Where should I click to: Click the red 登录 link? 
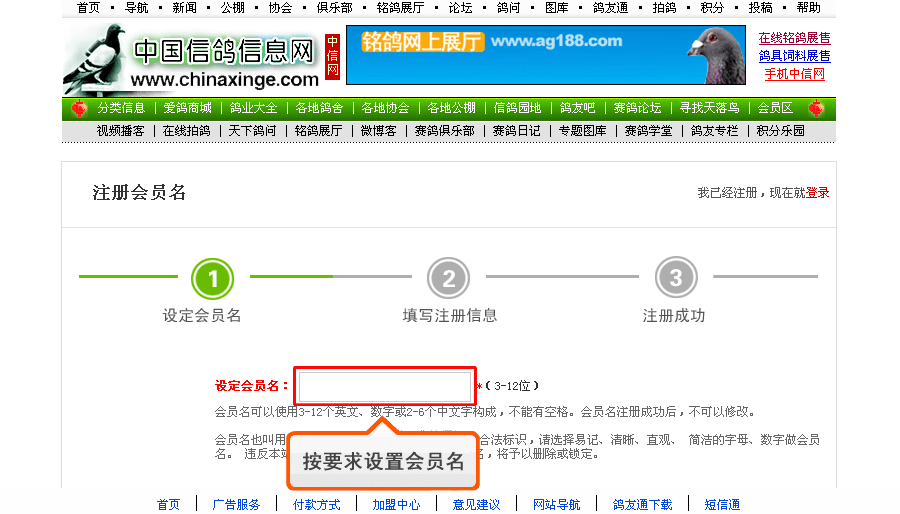(x=817, y=193)
